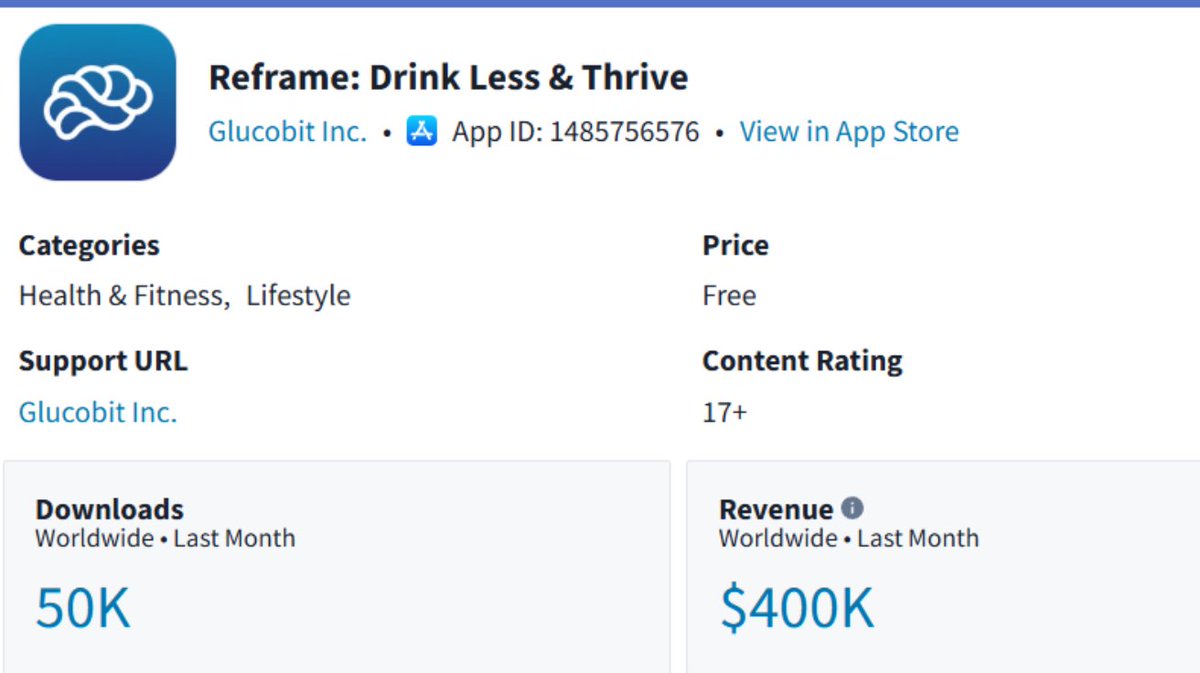Open the Glucobit Inc. Support URL link
Image resolution: width=1200 pixels, height=673 pixels.
click(x=98, y=412)
